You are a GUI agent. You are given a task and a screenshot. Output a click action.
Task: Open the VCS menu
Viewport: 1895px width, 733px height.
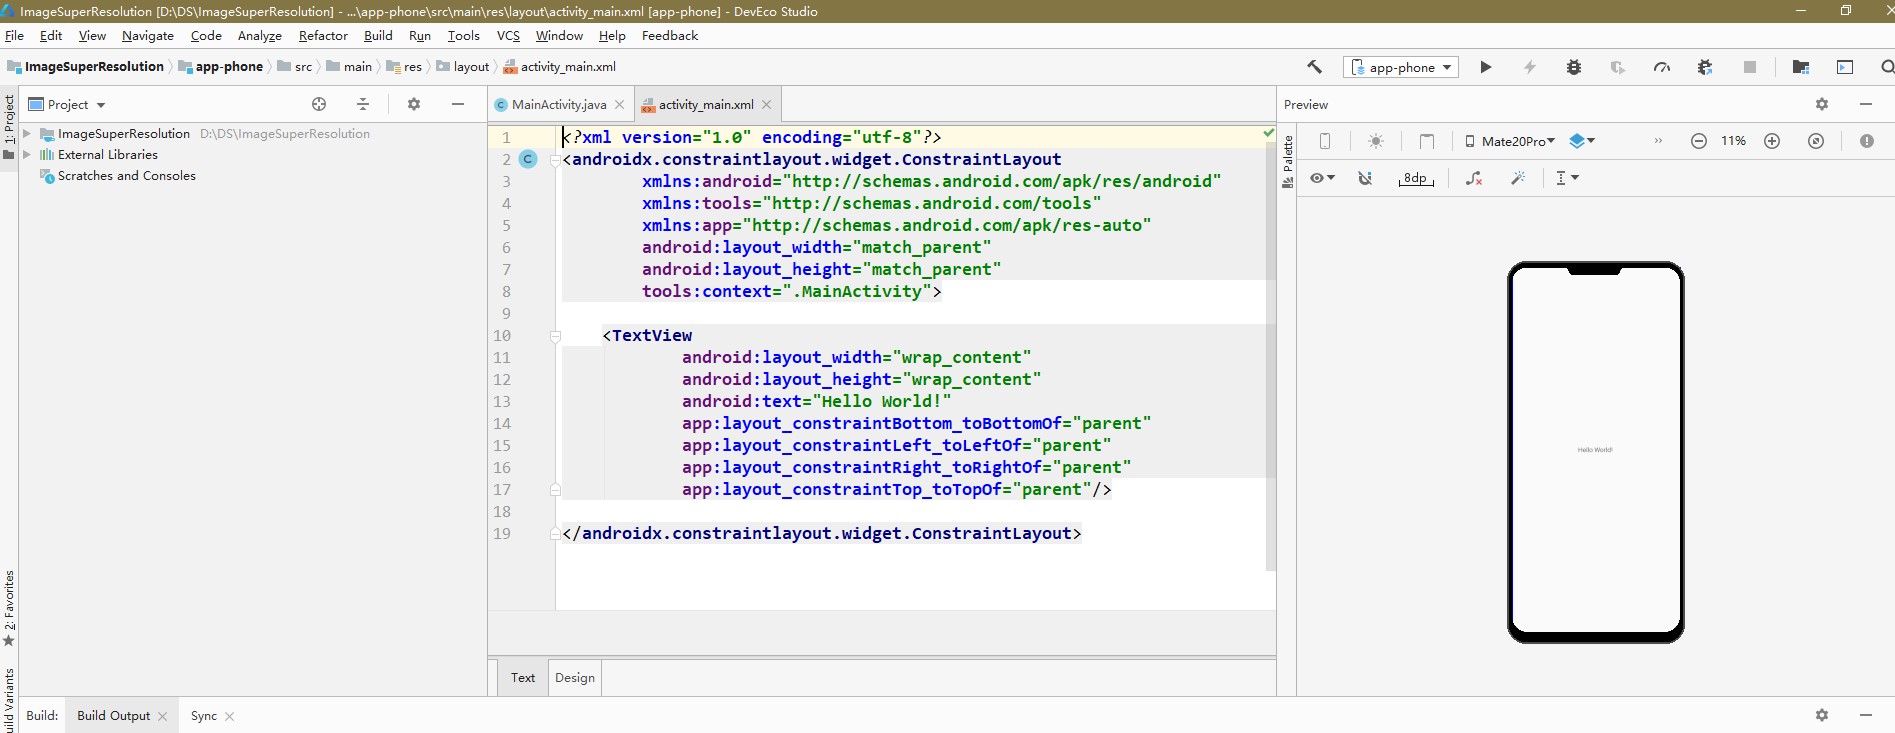coord(508,35)
